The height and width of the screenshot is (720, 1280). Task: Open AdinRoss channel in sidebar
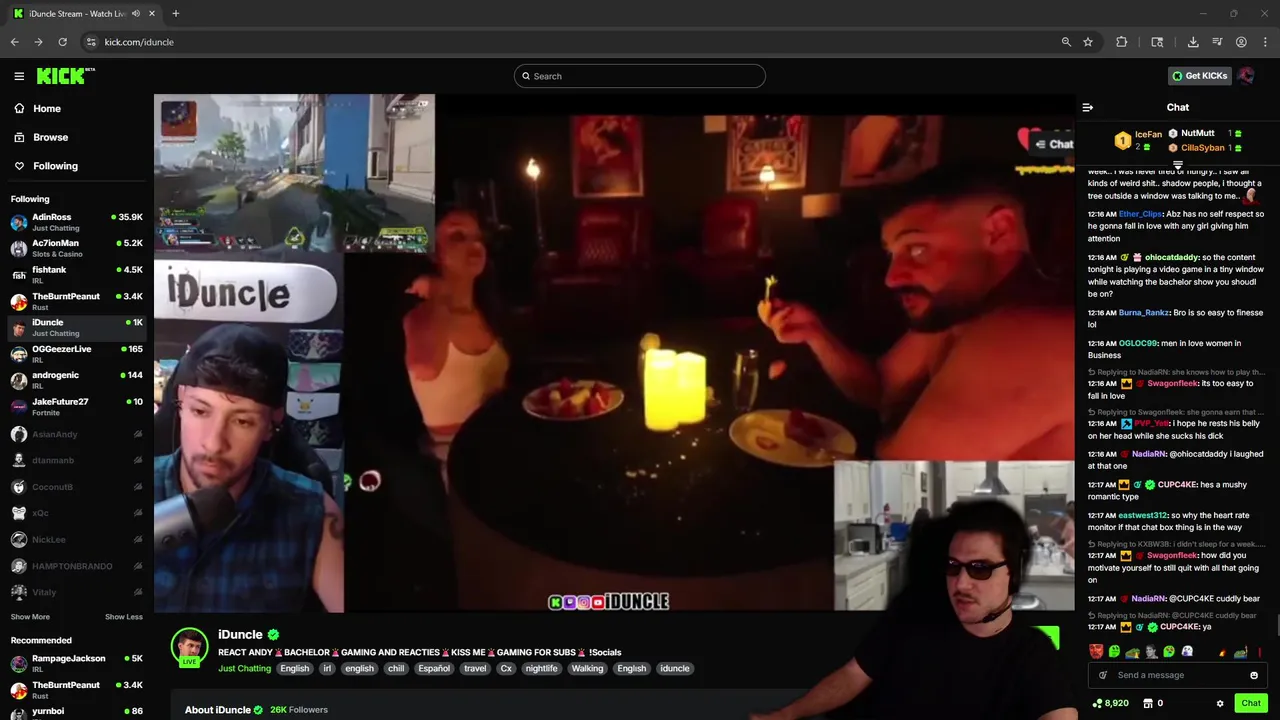tap(76, 222)
